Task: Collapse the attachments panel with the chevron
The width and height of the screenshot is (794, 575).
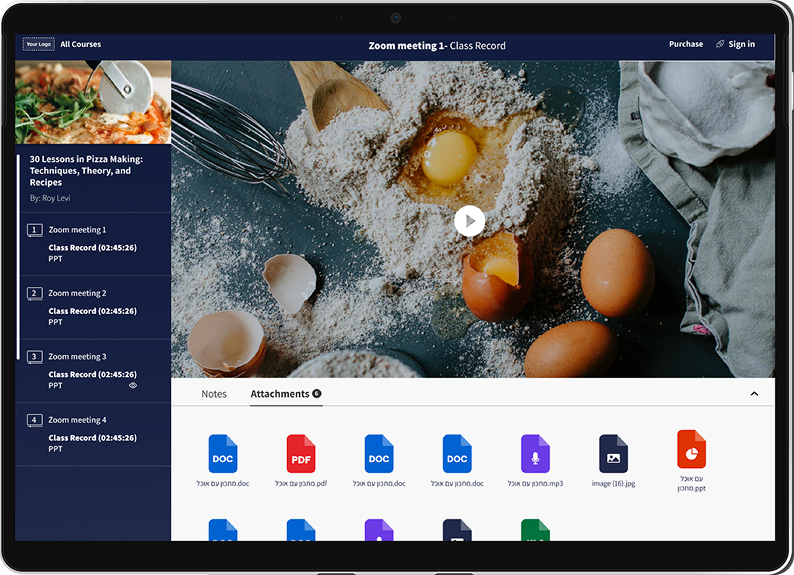Action: [x=754, y=394]
